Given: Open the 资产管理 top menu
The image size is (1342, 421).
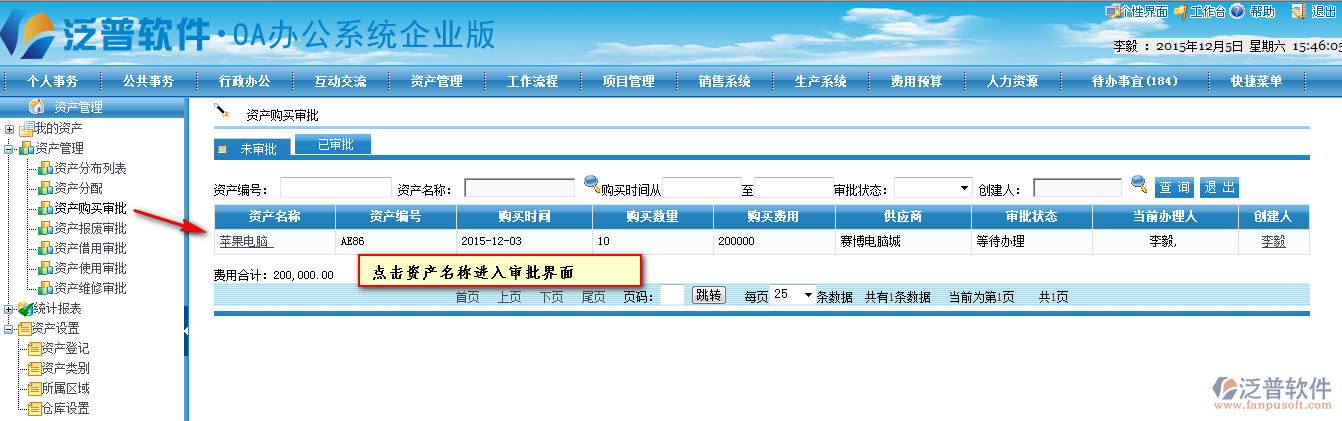Looking at the screenshot, I should pyautogui.click(x=436, y=82).
